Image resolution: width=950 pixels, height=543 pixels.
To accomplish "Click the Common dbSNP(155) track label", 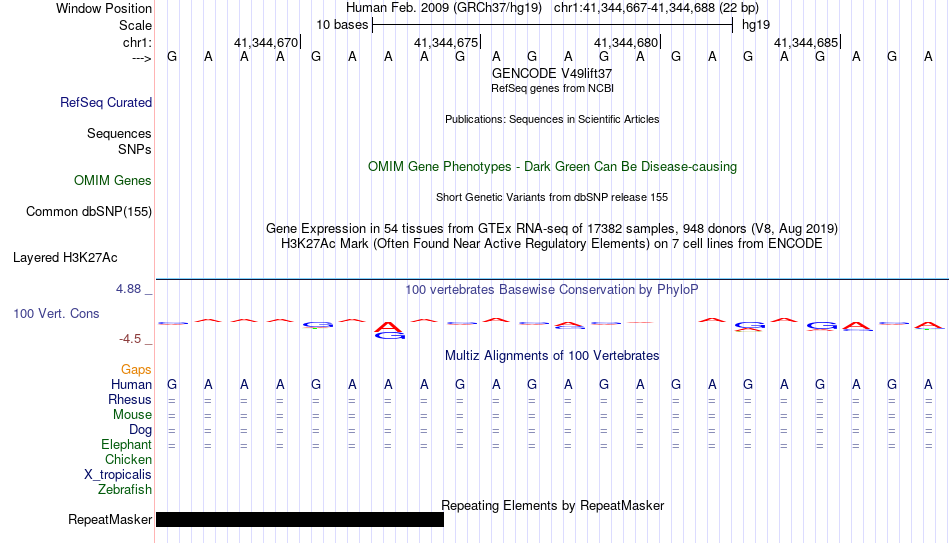I will coord(89,212).
